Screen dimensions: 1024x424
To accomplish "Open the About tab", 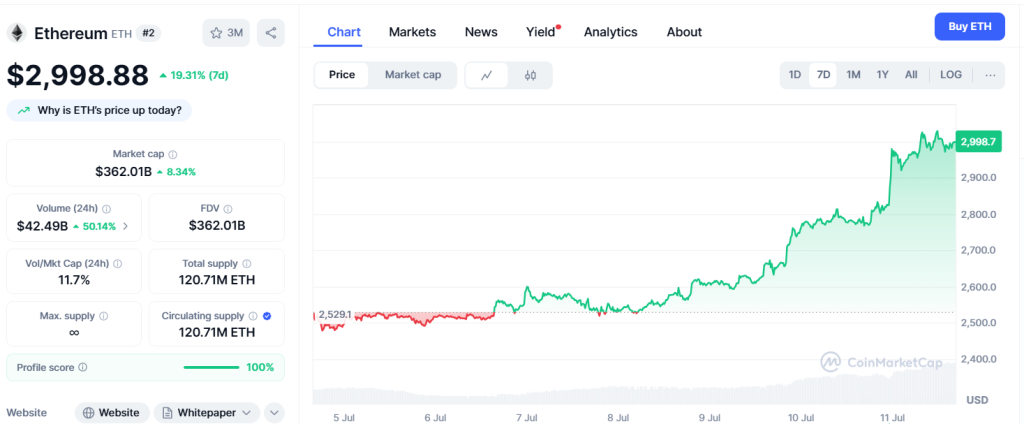I will click(x=684, y=32).
